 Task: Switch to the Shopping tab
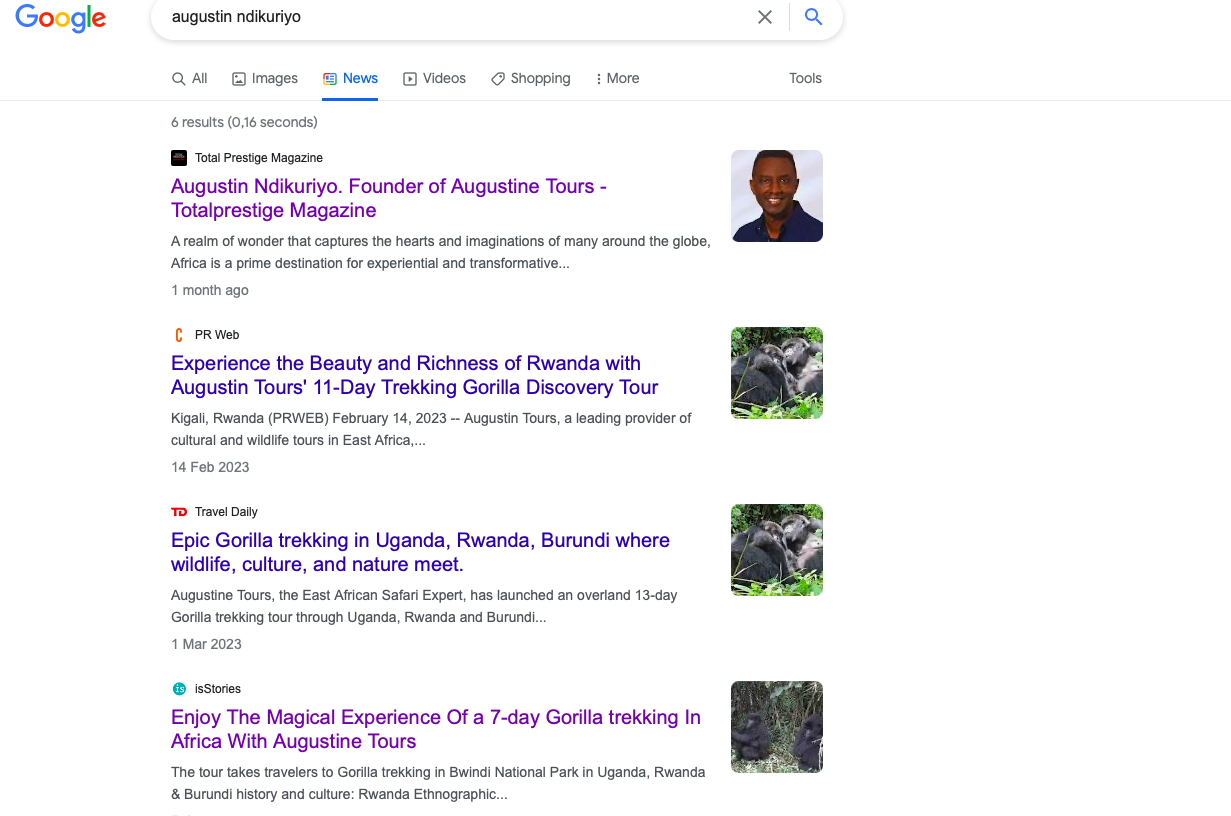pos(530,78)
